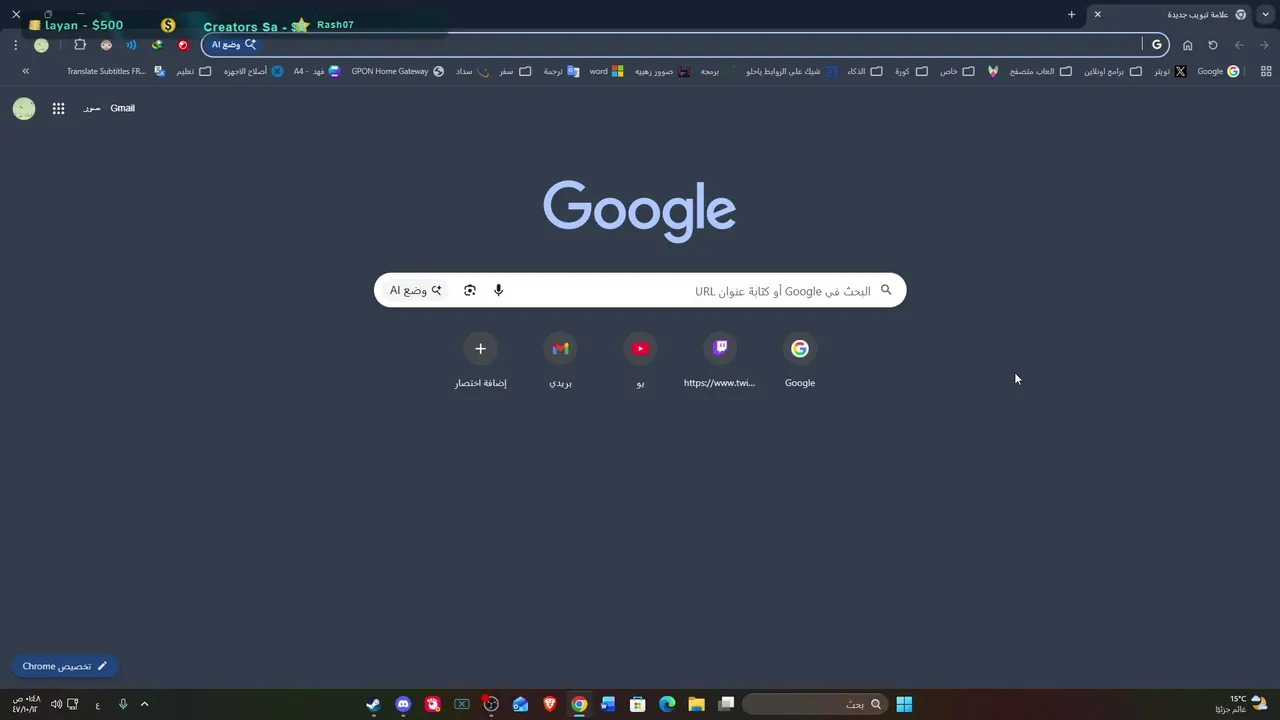Open the bookmarks bar apps grid icon
Image resolution: width=1280 pixels, height=720 pixels.
[1266, 71]
